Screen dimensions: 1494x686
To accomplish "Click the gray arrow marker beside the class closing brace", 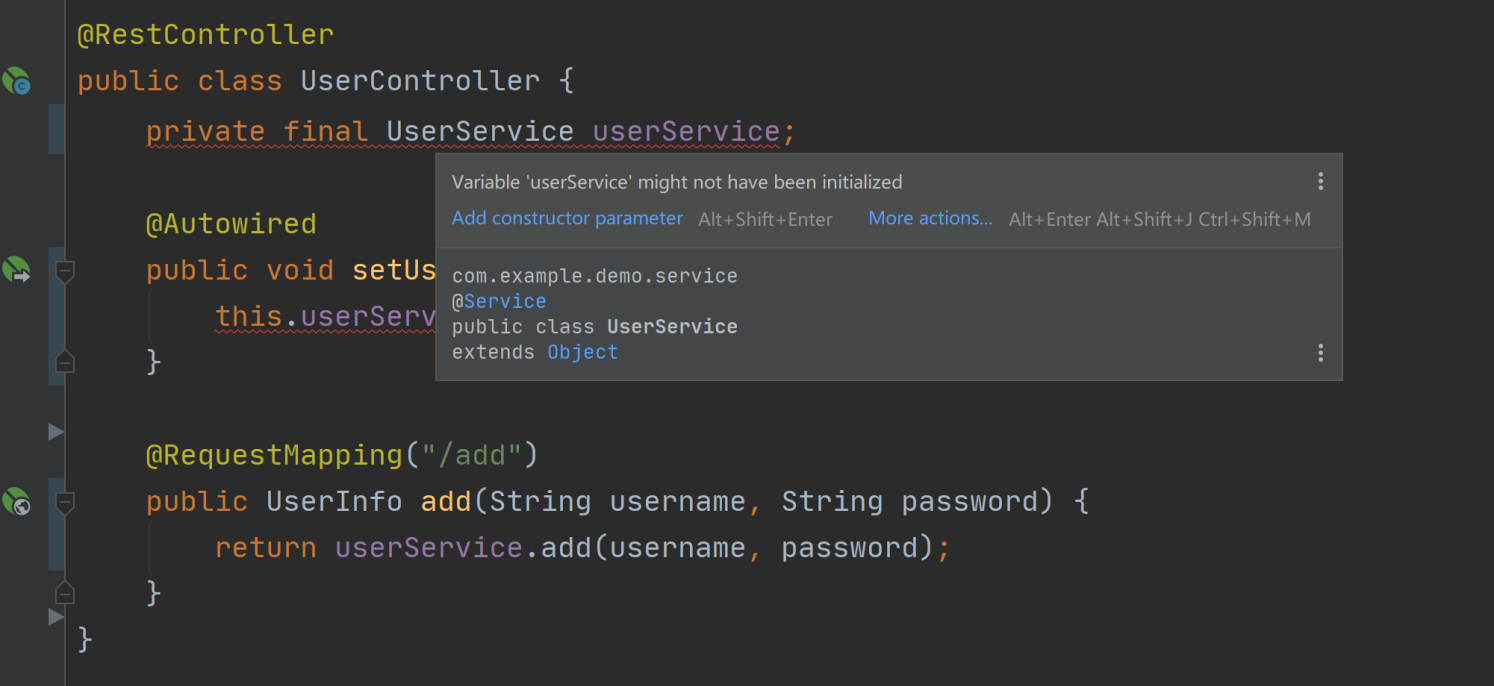I will (56, 618).
